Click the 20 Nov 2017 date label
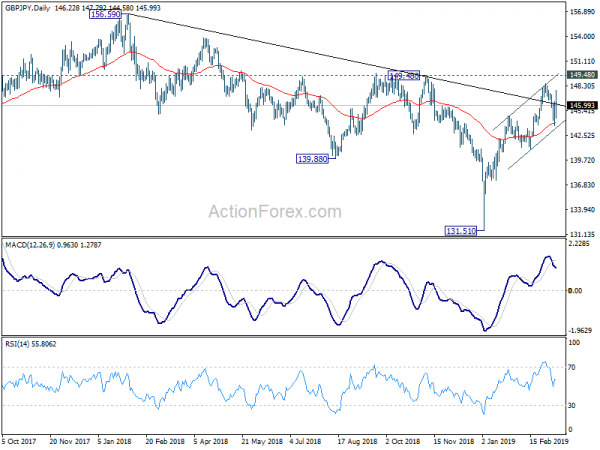600x450 pixels. 70,441
